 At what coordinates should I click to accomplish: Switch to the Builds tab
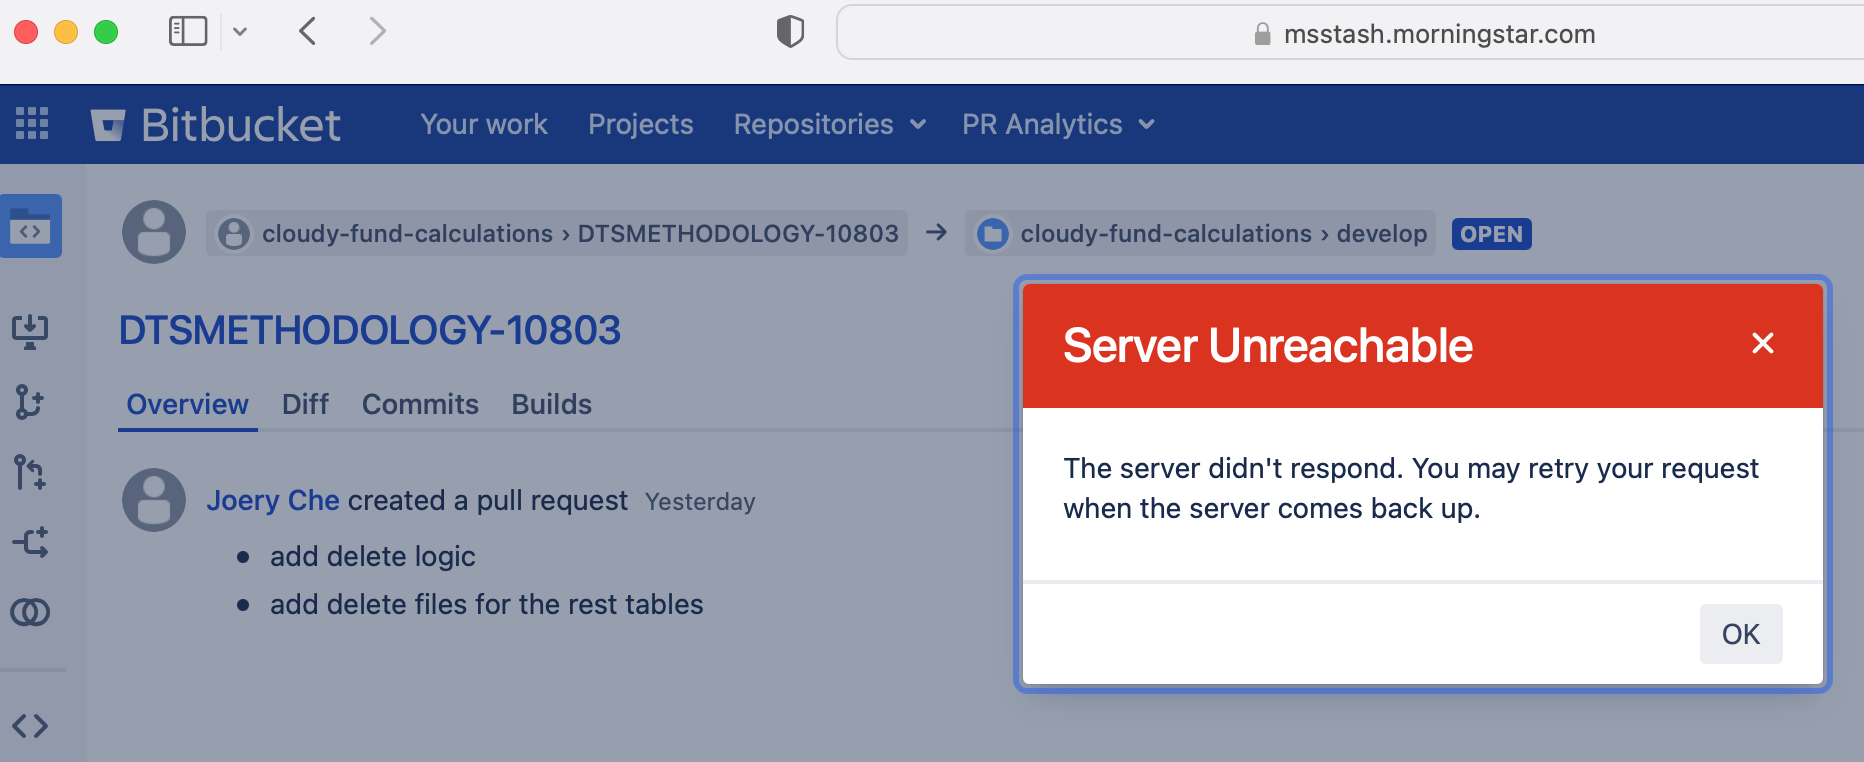click(x=552, y=404)
